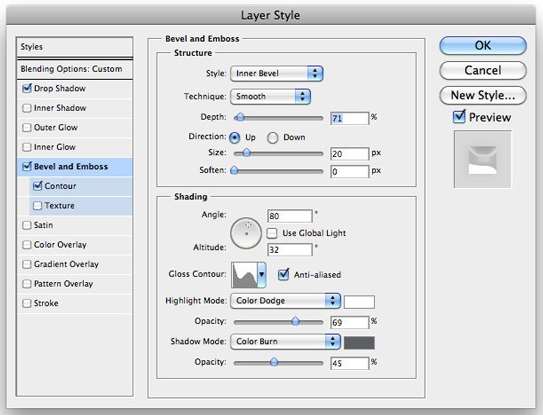Screen dimensions: 543x415
Task: Open Shadow Mode dropdown showing Color Burn
Action: (286, 342)
